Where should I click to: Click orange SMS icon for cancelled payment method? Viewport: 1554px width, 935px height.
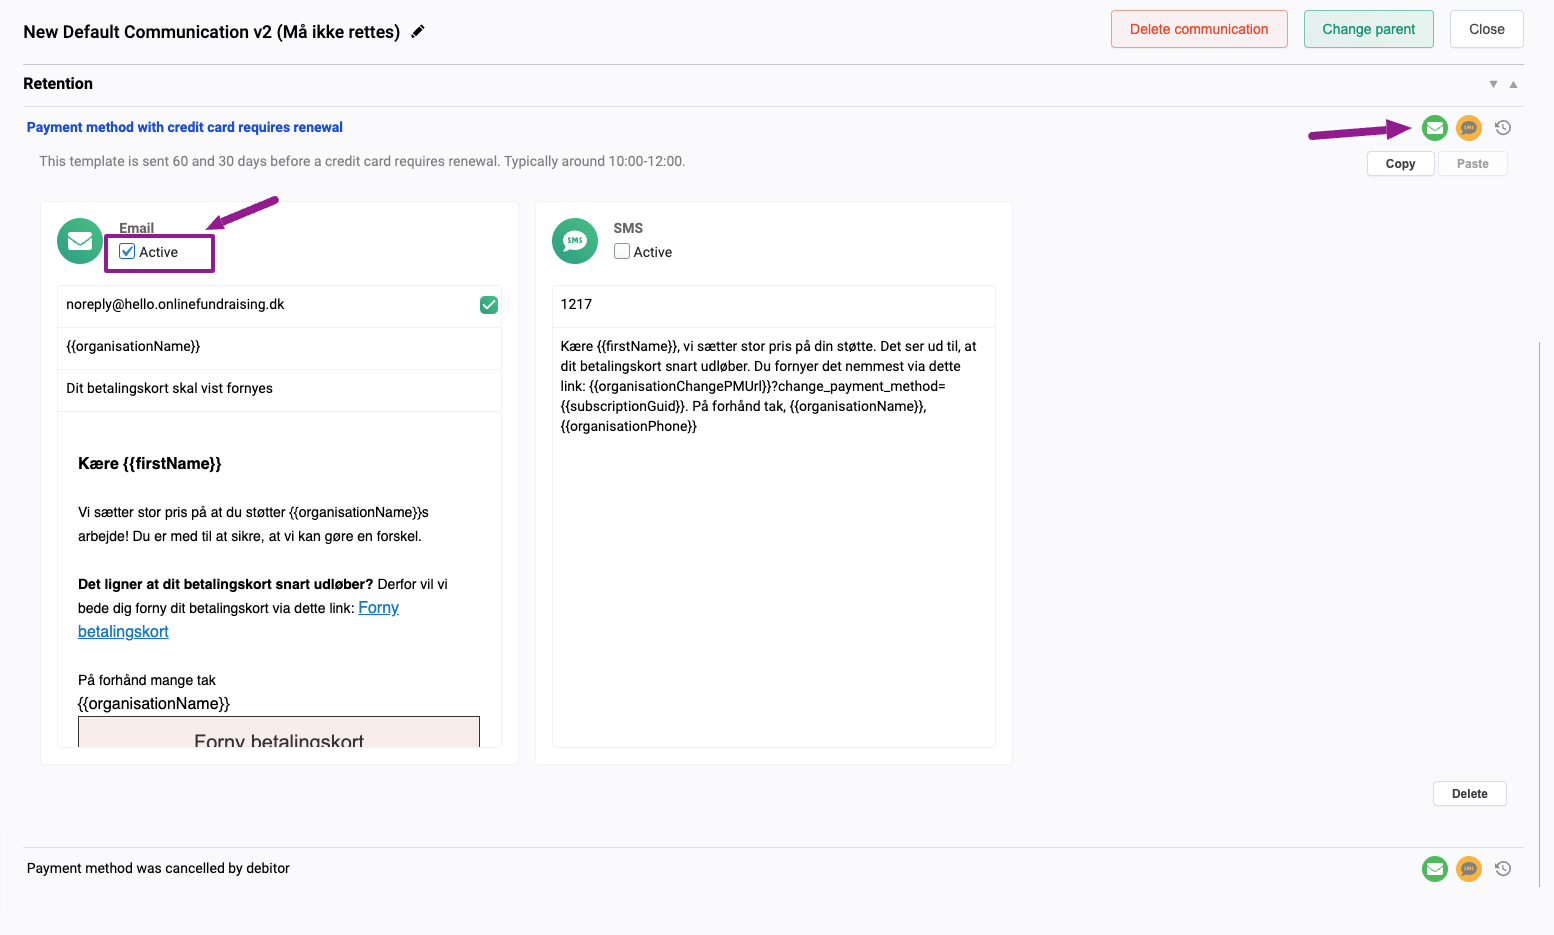click(1469, 869)
